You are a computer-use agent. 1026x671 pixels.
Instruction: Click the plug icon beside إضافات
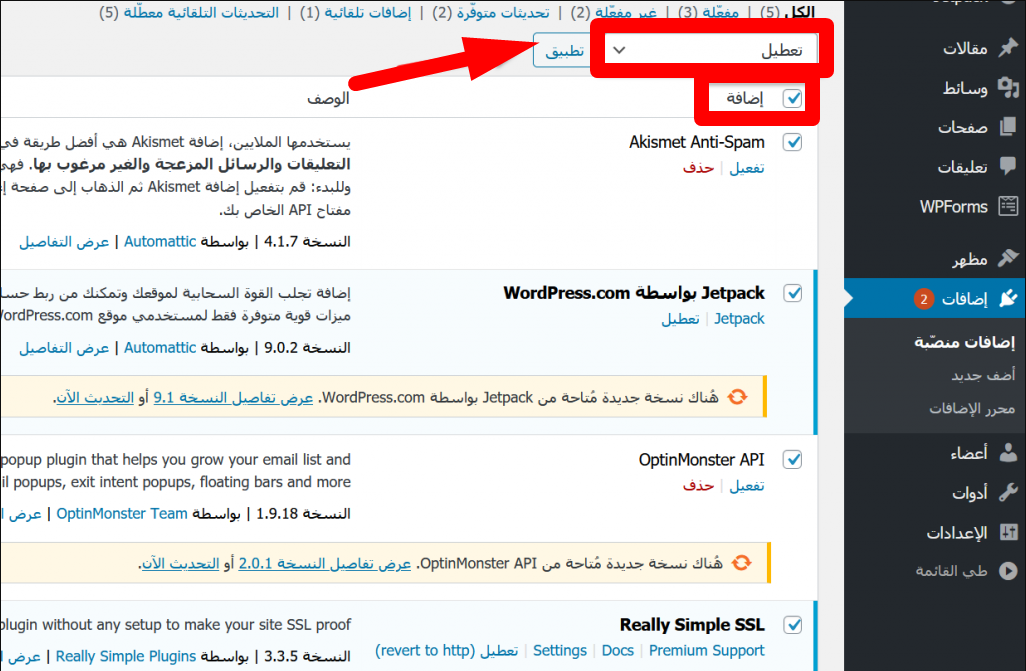tap(1008, 299)
